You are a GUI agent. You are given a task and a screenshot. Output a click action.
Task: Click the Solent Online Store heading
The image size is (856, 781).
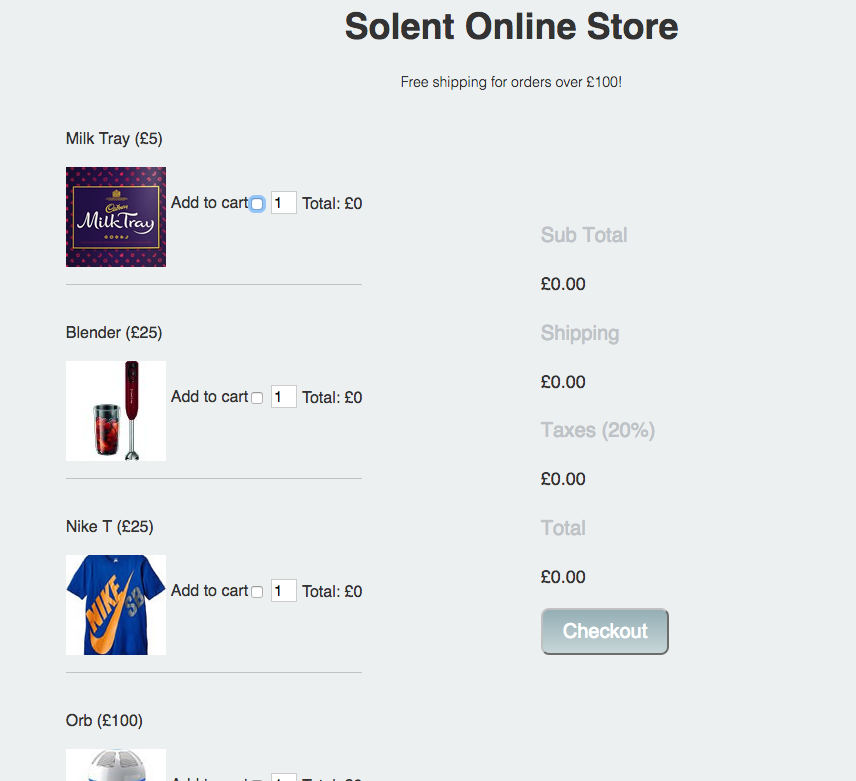tap(511, 26)
